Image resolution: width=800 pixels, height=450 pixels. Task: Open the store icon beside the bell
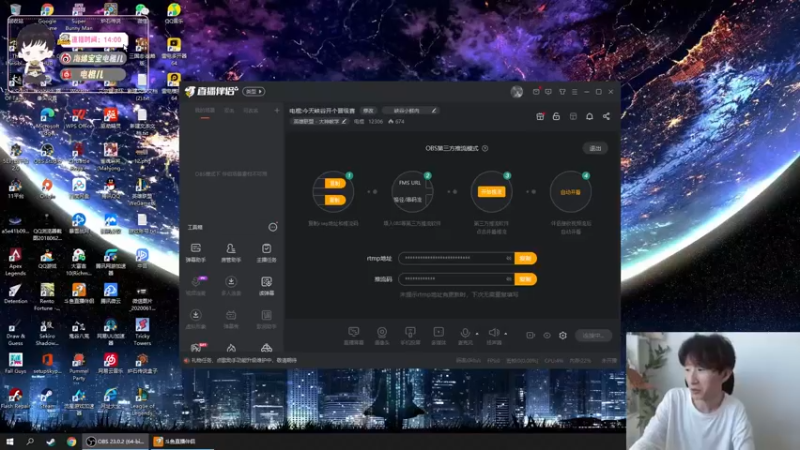(x=573, y=116)
